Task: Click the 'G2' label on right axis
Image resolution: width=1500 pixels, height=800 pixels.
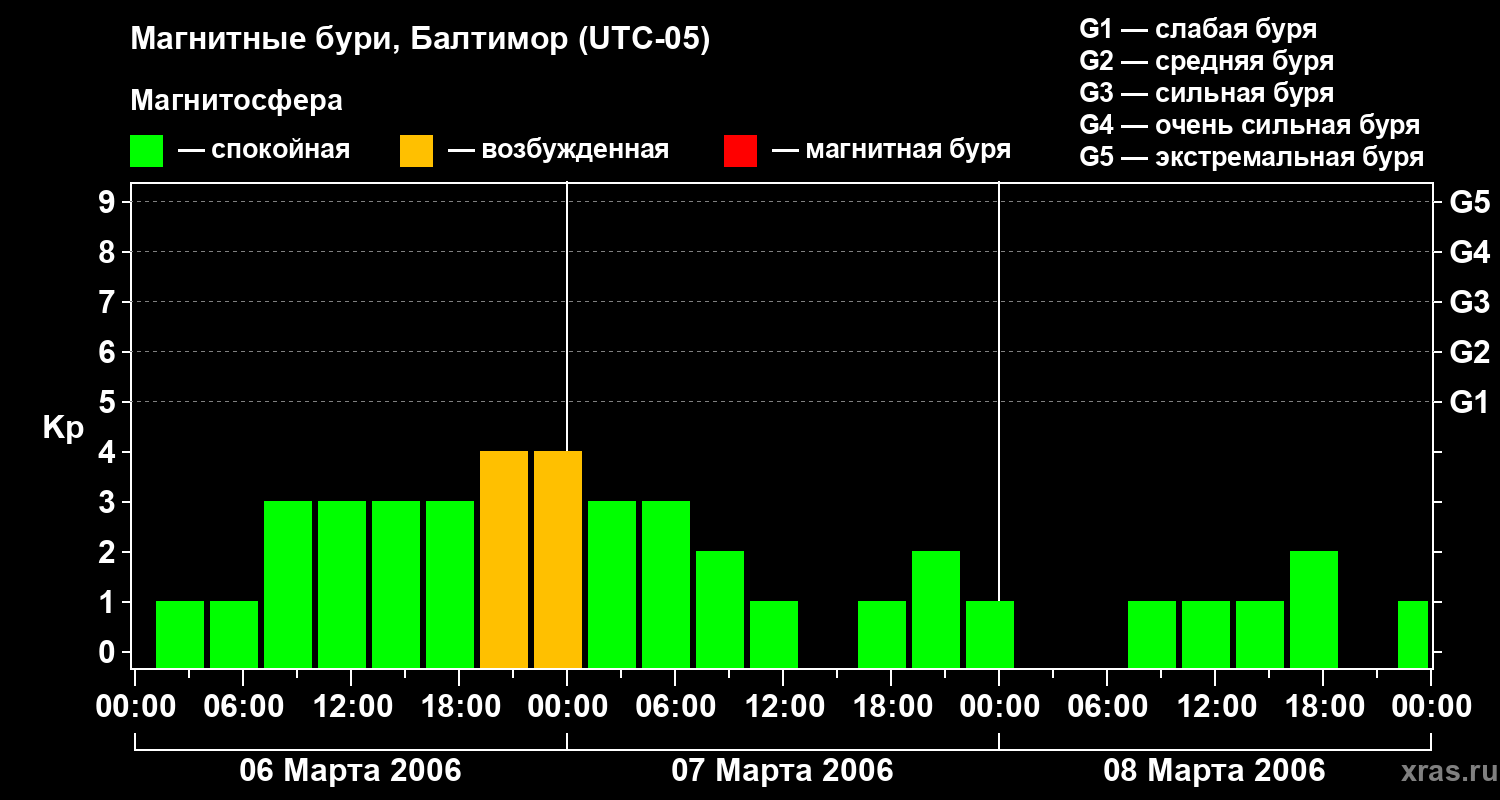Action: [1470, 352]
